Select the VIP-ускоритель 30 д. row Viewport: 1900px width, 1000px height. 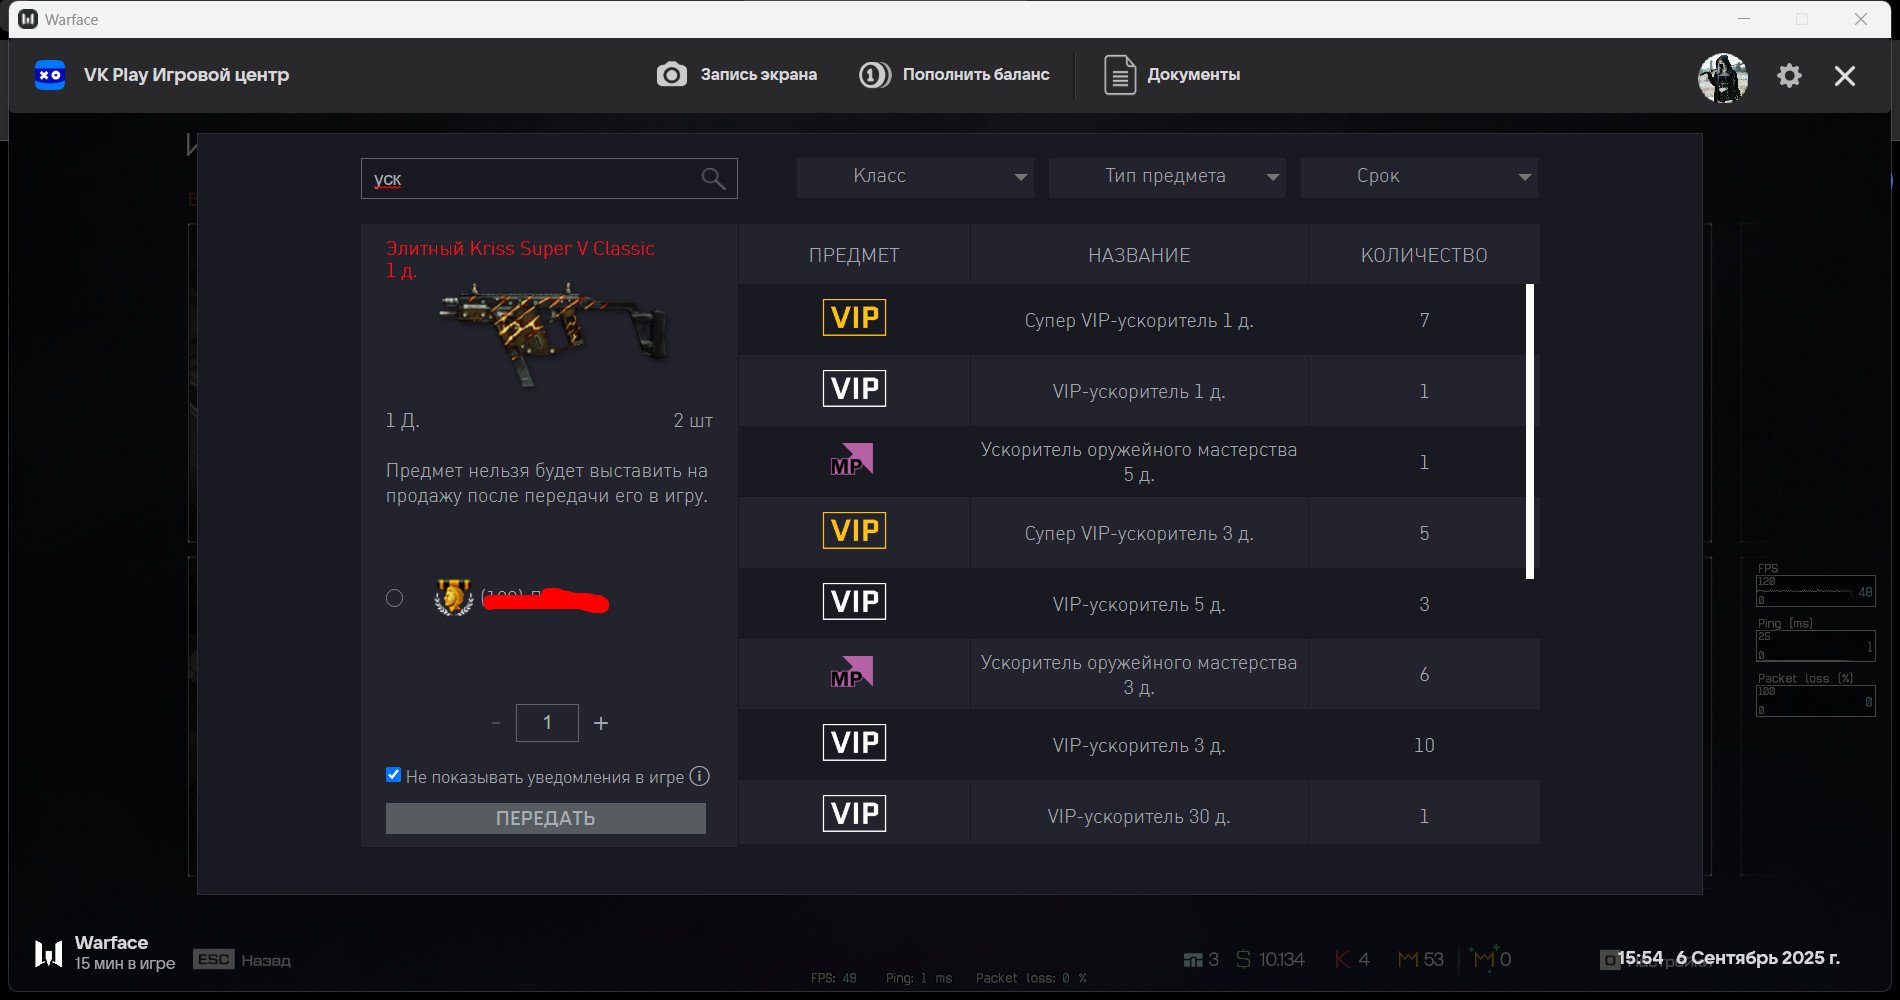point(1139,815)
